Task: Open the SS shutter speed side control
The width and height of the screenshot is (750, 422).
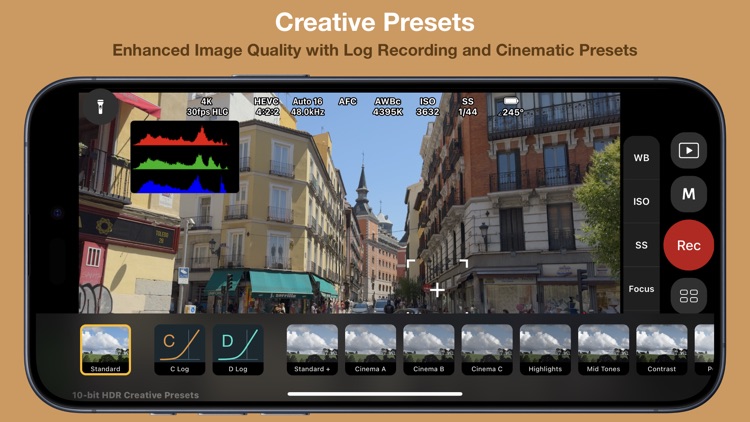Action: click(641, 245)
